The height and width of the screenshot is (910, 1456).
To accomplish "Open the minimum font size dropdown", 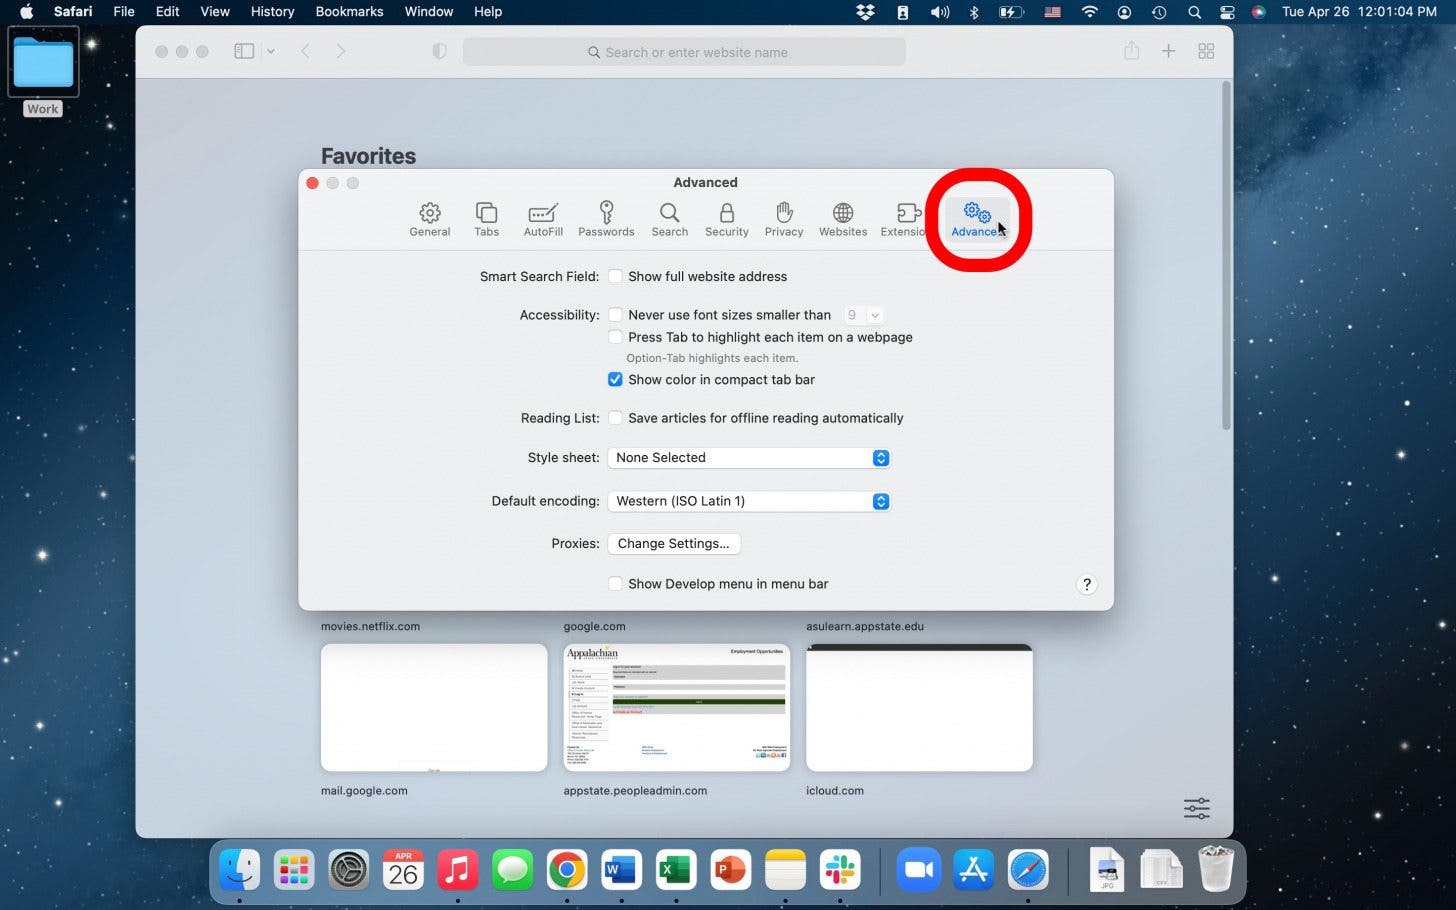I will tap(862, 315).
